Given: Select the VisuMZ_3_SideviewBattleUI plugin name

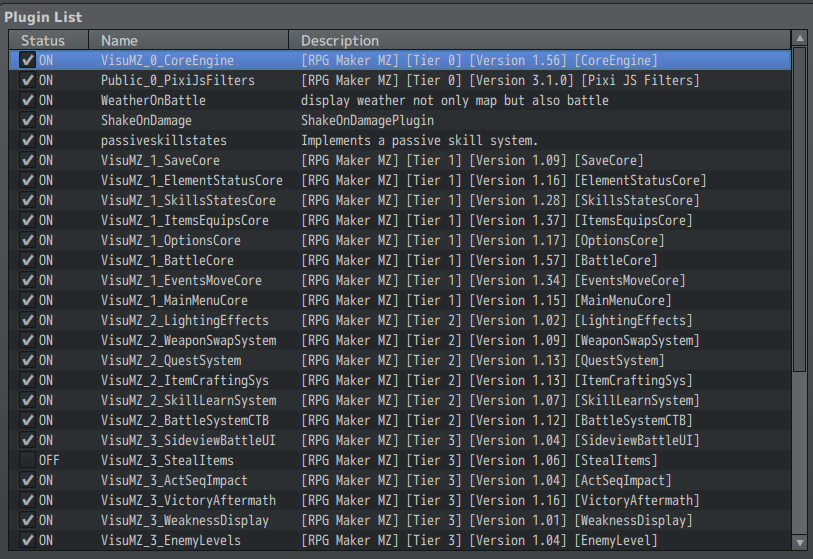Looking at the screenshot, I should coord(188,440).
